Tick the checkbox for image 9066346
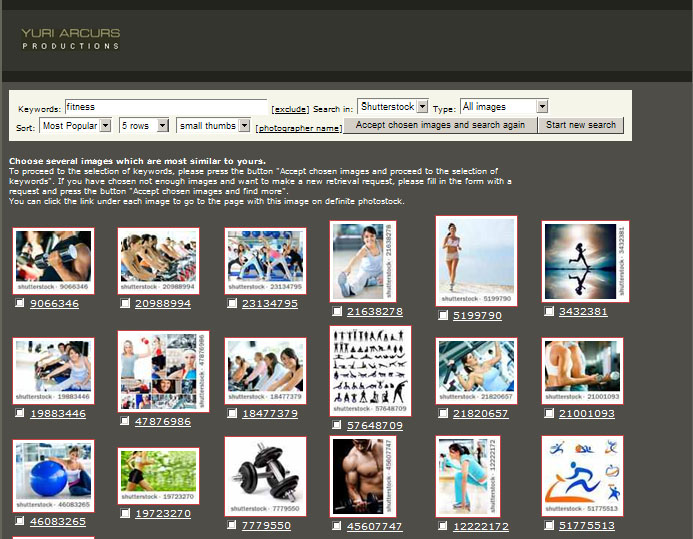693x539 pixels. (21, 303)
